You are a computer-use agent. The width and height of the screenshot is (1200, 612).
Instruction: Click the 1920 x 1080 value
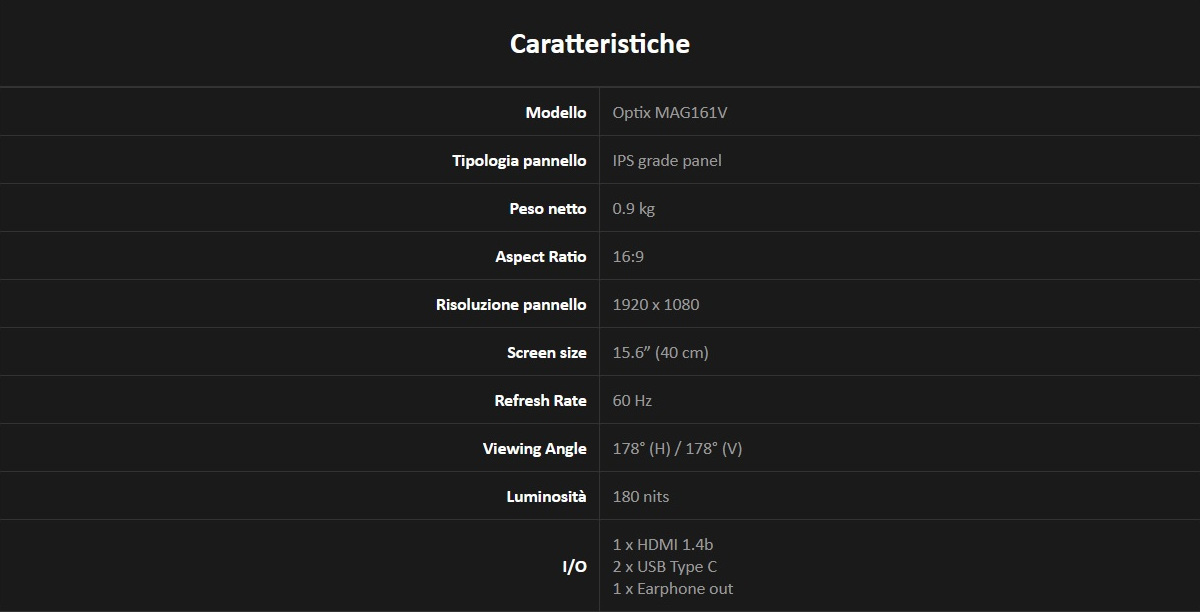(x=656, y=304)
